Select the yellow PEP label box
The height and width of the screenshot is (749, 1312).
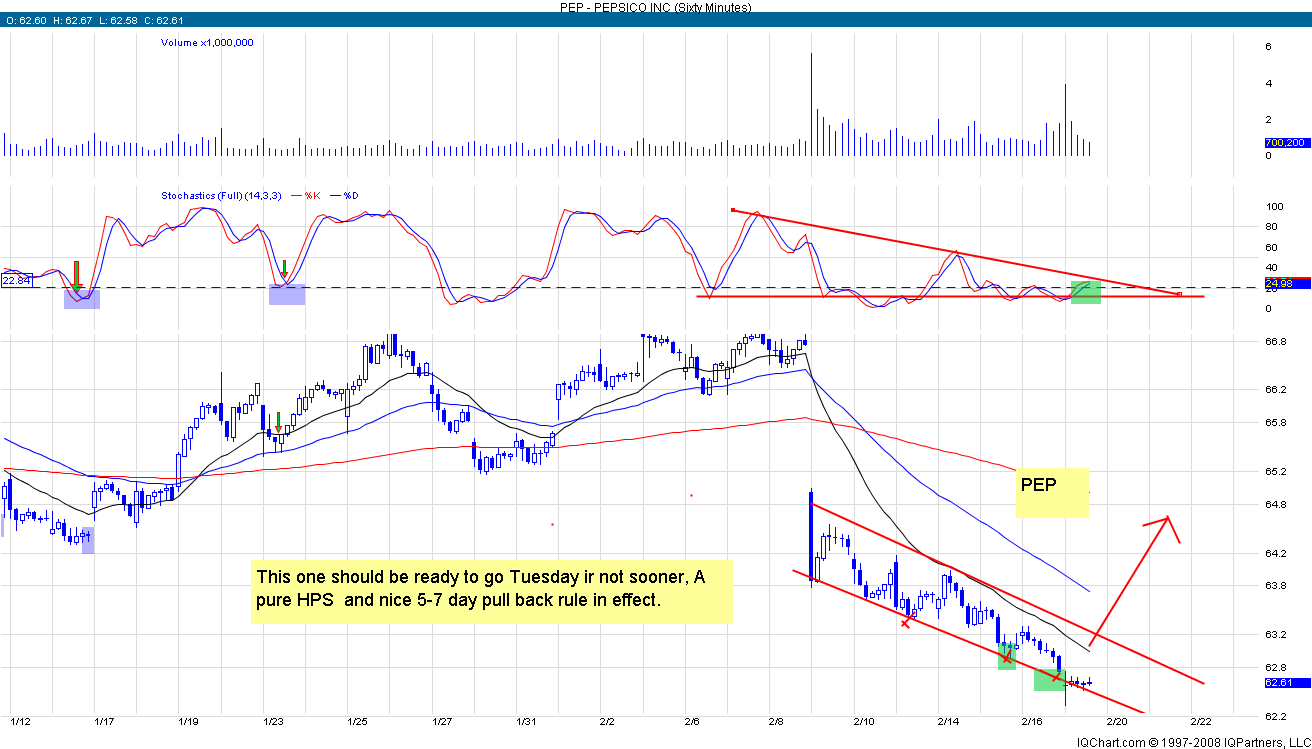click(1052, 492)
